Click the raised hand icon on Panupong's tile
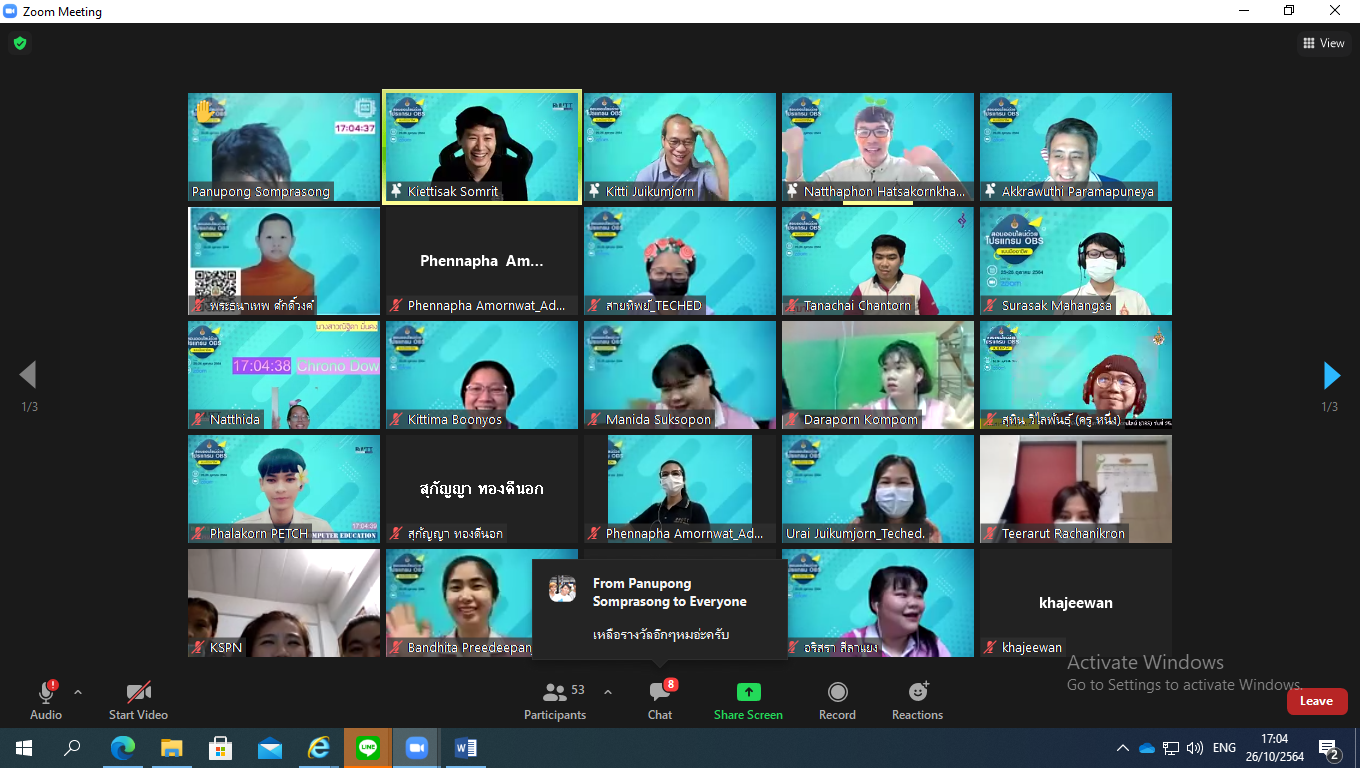Image resolution: width=1360 pixels, height=768 pixels. [x=205, y=110]
